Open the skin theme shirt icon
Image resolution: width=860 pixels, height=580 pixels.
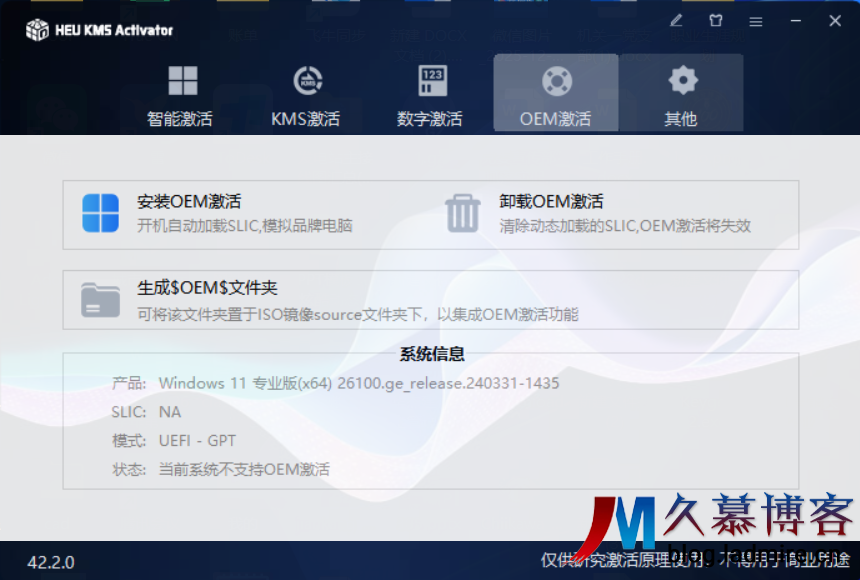(x=716, y=21)
